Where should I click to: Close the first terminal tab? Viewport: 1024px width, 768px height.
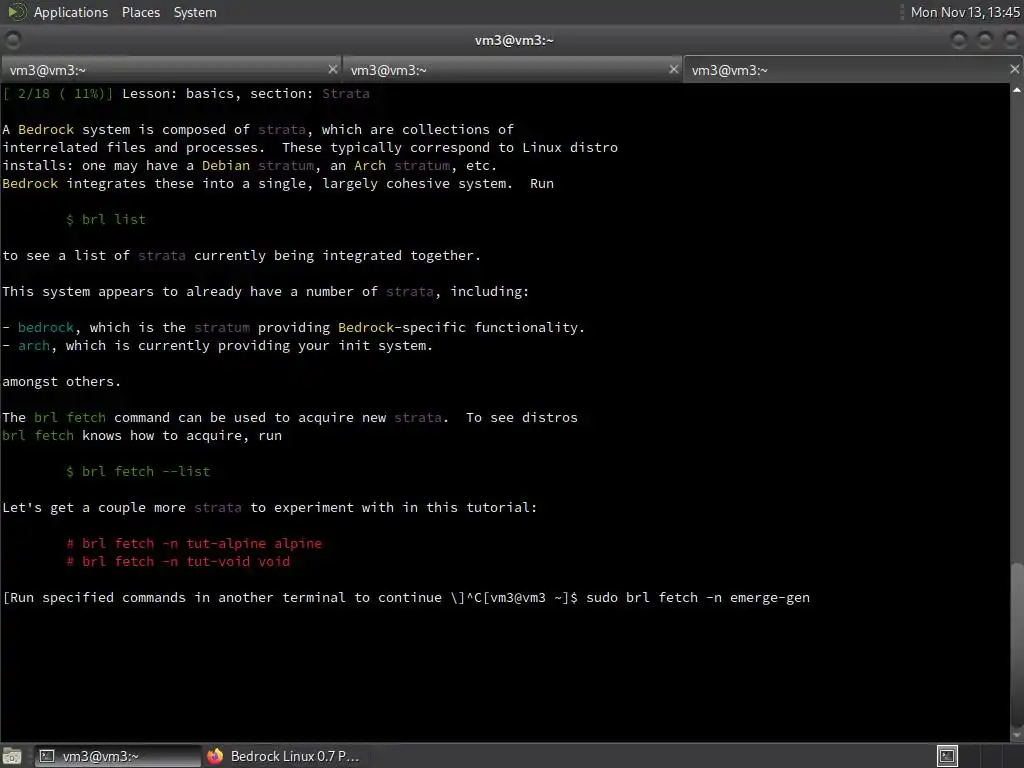pyautogui.click(x=332, y=69)
